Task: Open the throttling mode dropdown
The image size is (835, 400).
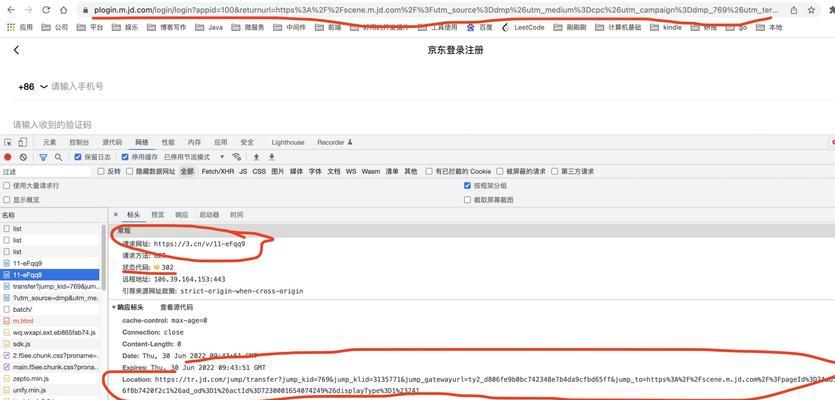Action: 194,157
